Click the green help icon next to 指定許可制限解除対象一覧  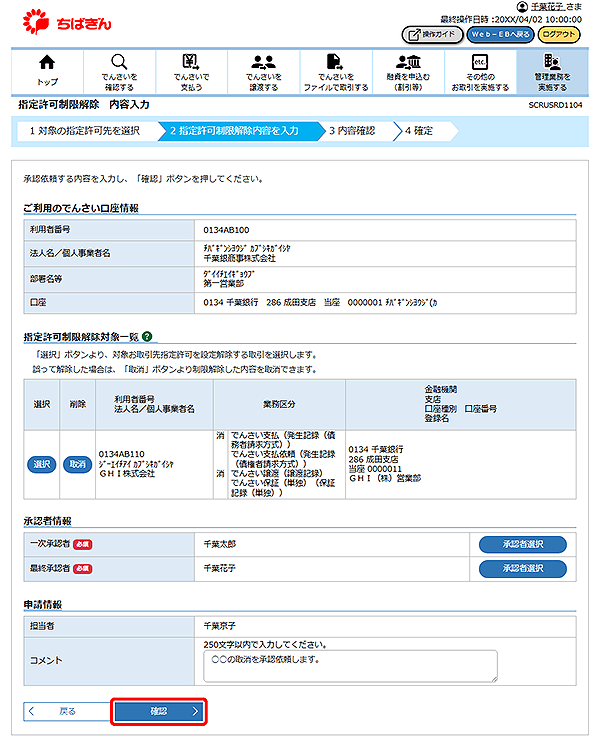(x=147, y=336)
